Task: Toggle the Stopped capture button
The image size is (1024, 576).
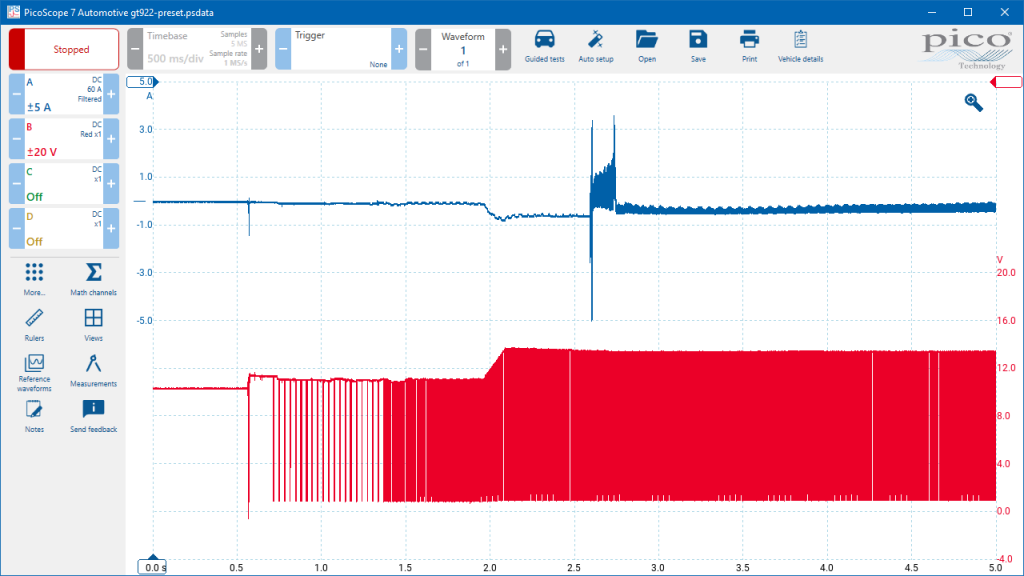Action: [x=64, y=49]
